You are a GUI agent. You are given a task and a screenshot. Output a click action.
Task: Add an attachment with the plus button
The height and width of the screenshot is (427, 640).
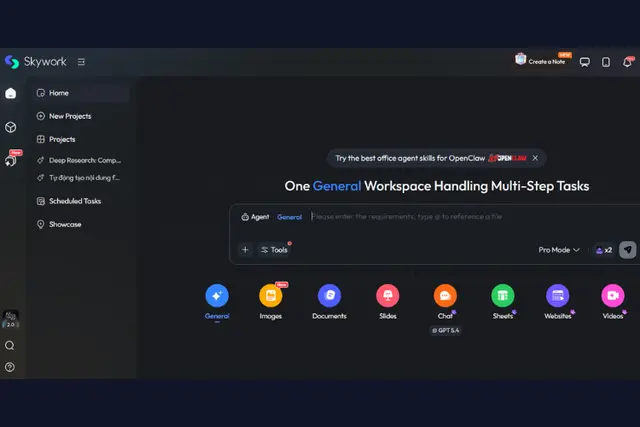(x=245, y=250)
